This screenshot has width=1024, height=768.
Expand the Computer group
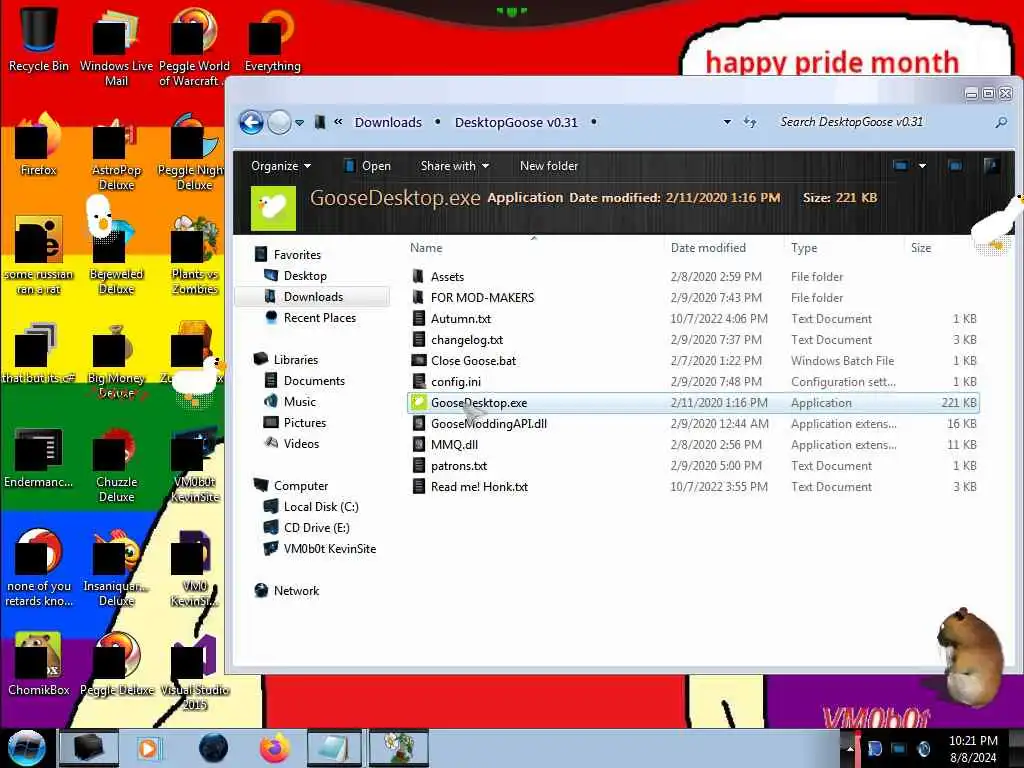click(x=300, y=486)
